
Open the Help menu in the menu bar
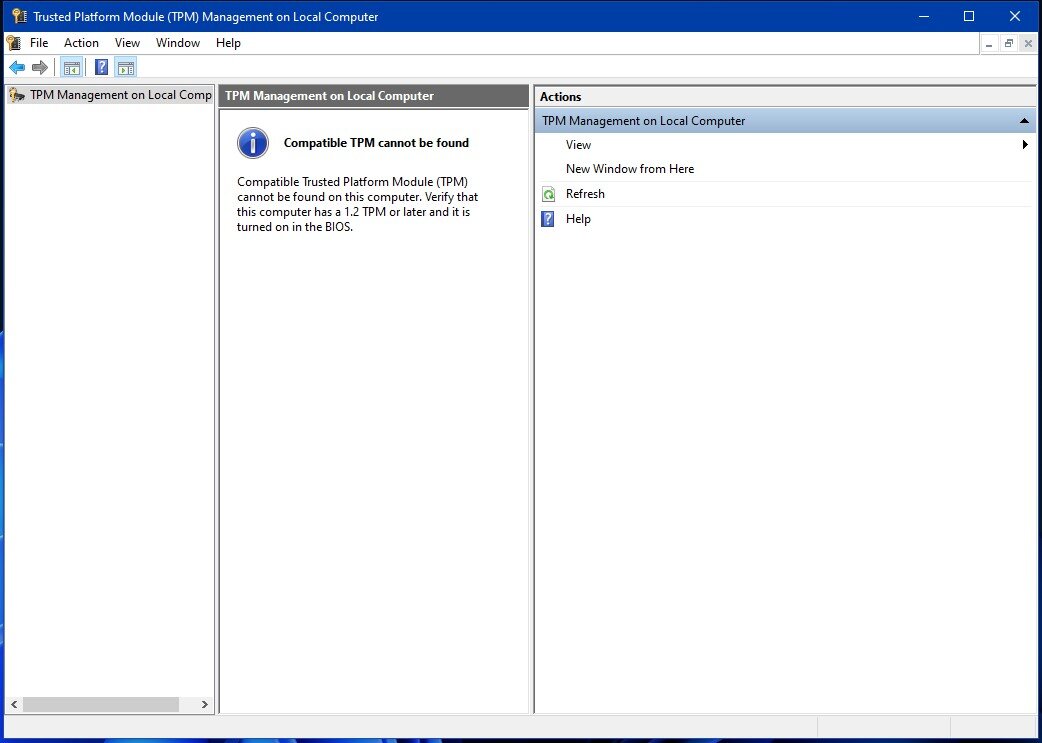tap(228, 43)
